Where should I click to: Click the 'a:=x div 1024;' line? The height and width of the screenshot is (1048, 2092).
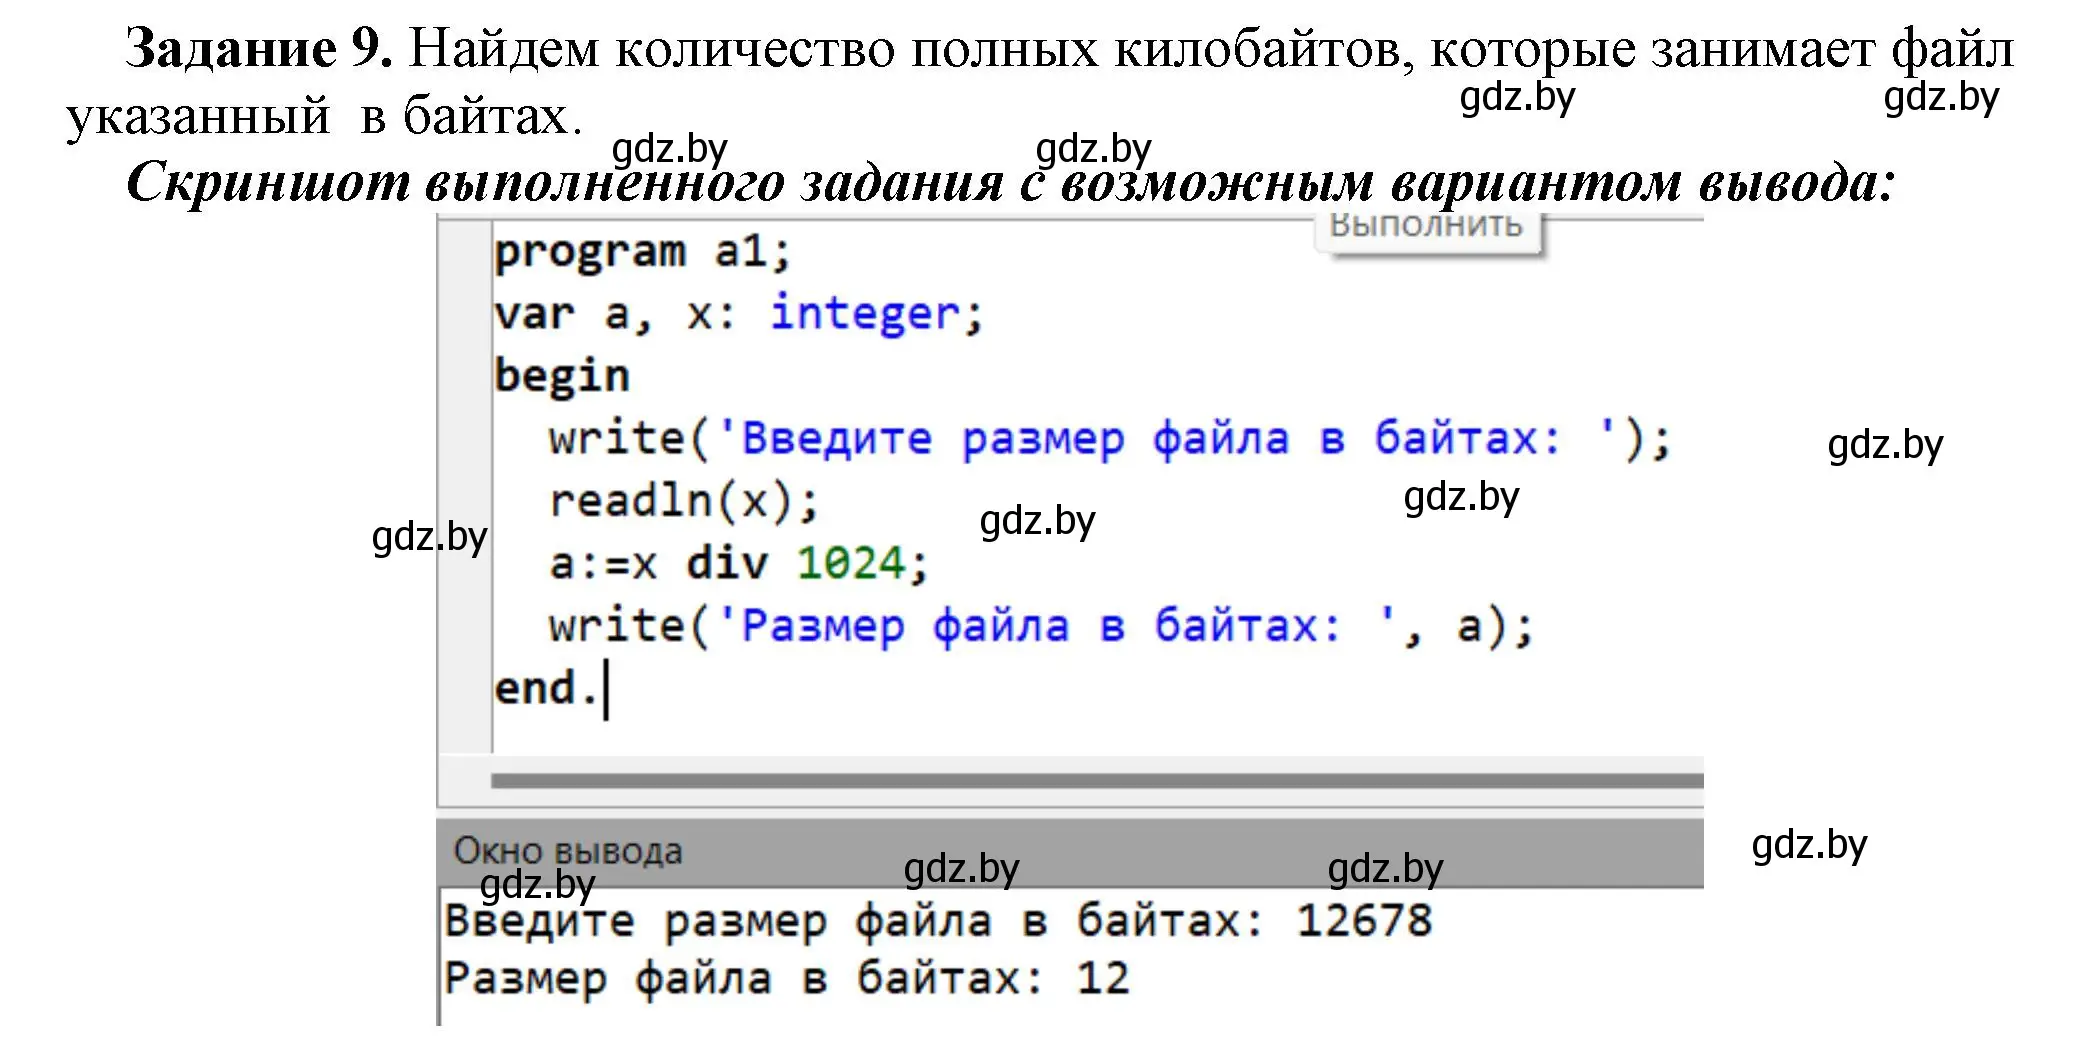coord(739,564)
